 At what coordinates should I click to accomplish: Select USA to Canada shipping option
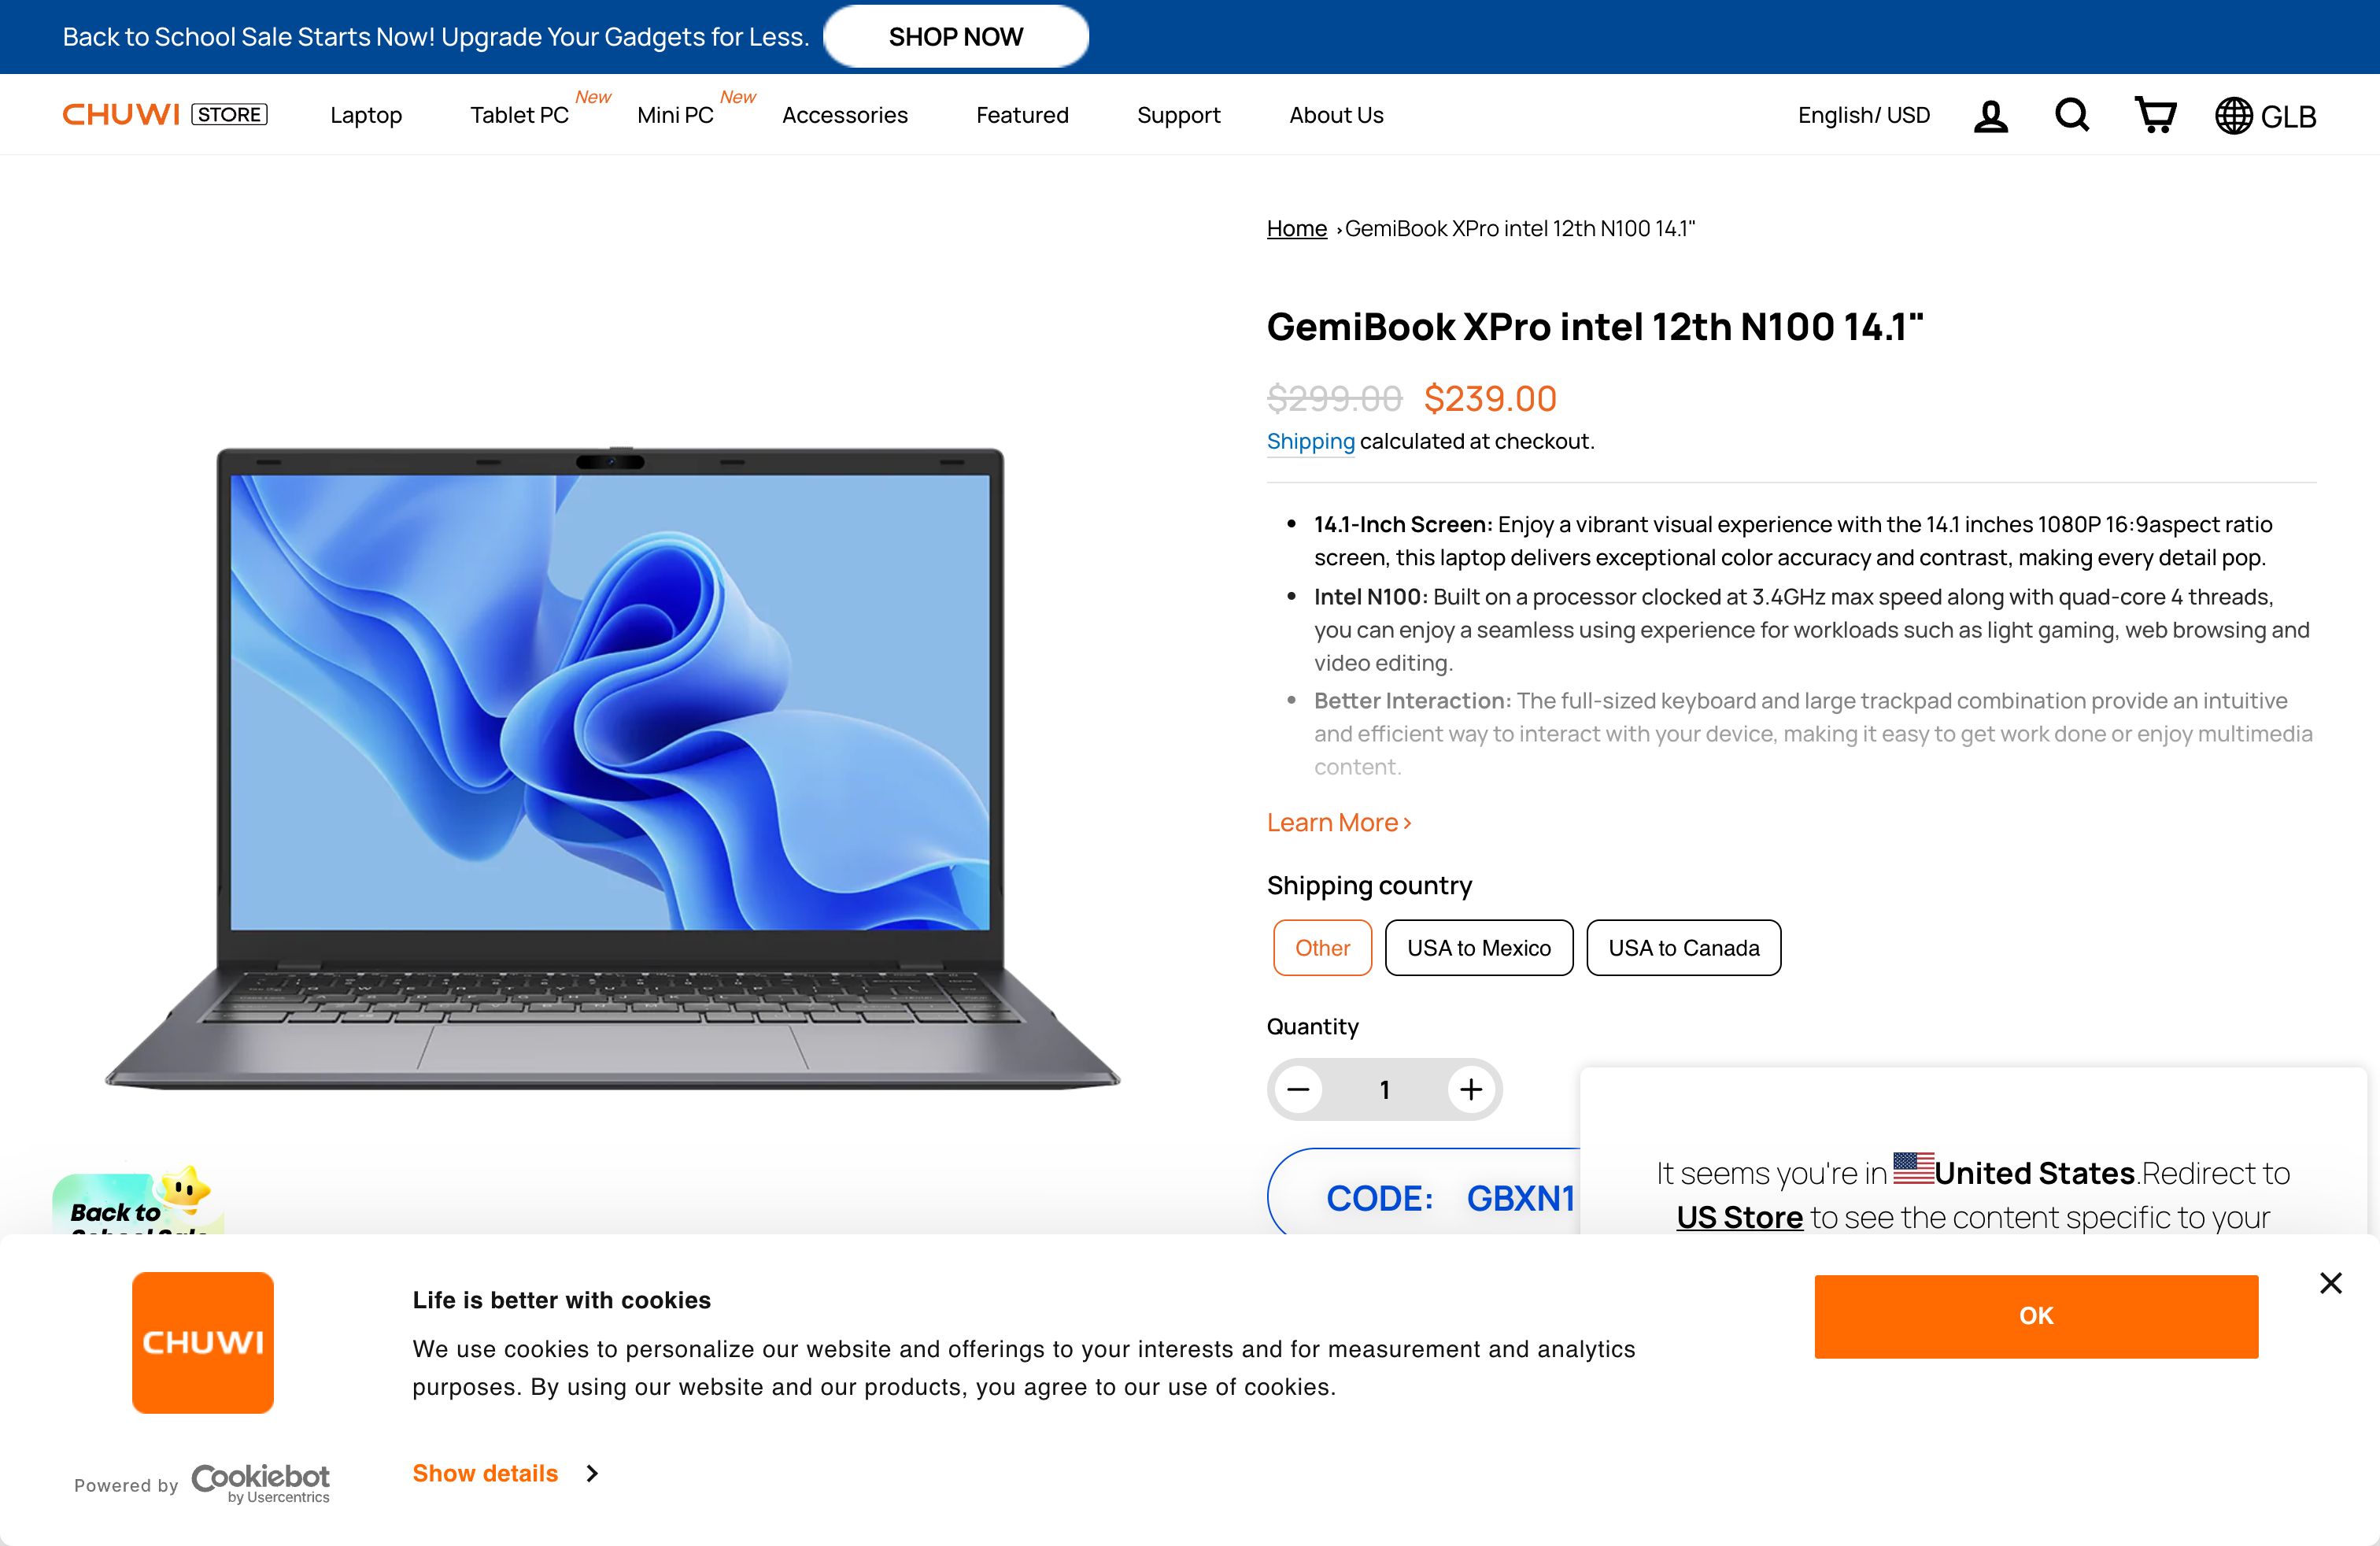(x=1684, y=947)
